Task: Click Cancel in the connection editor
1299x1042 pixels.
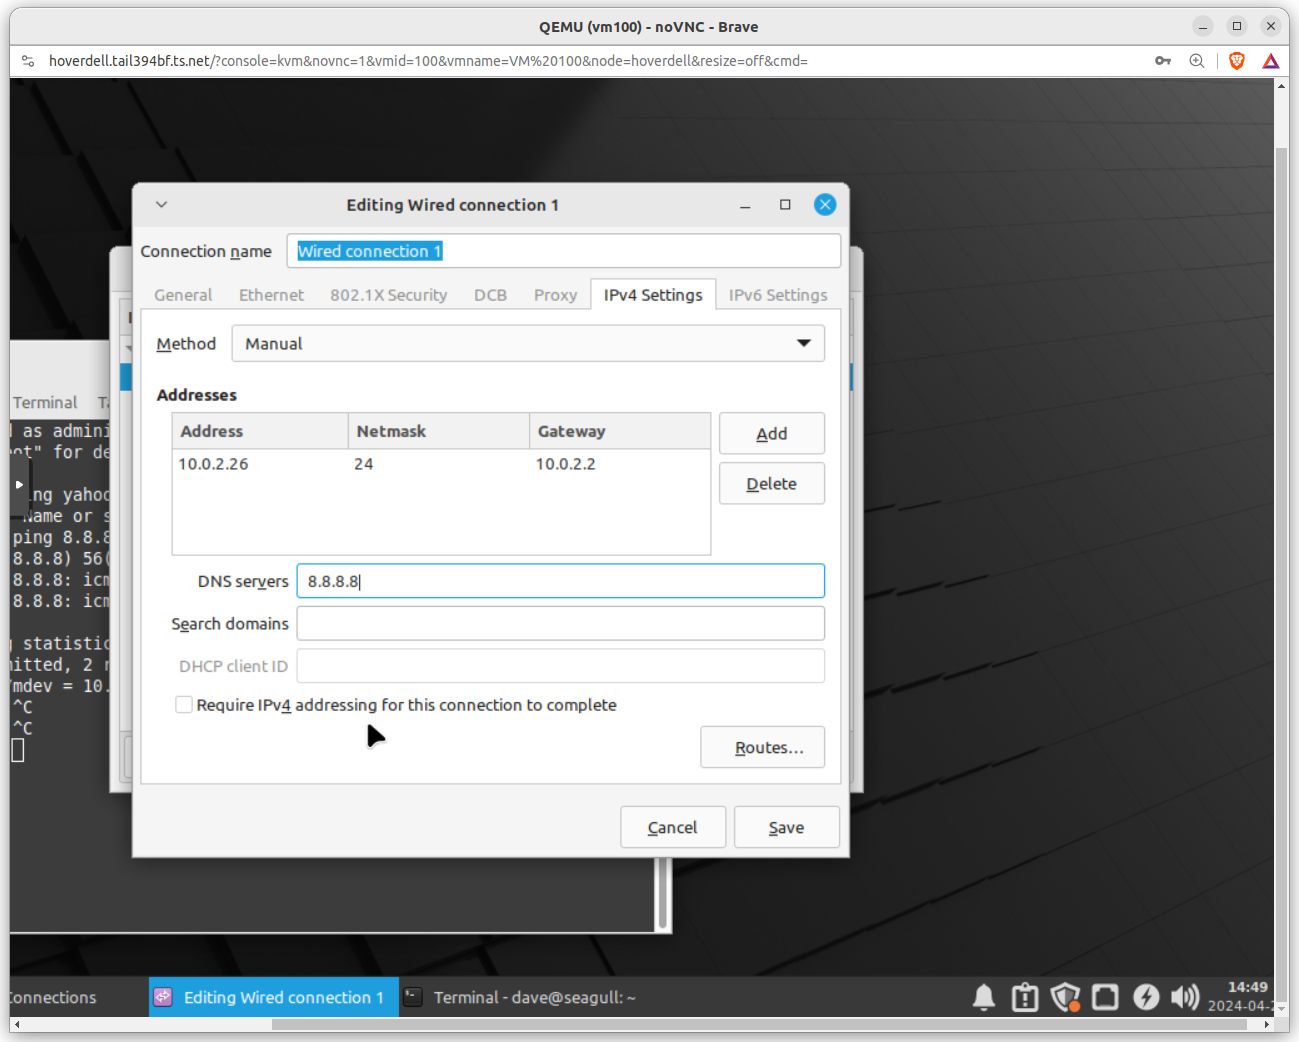Action: click(x=673, y=827)
